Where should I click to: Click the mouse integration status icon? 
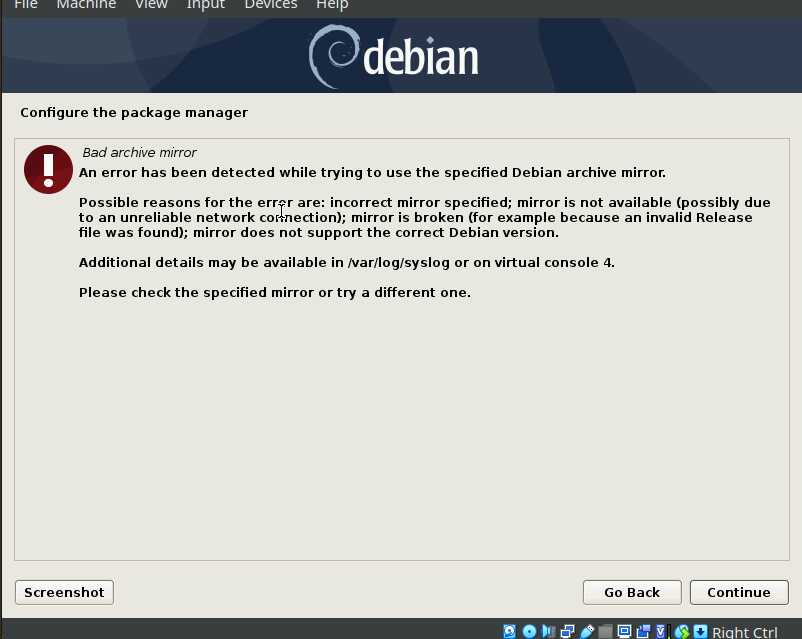tap(682, 631)
